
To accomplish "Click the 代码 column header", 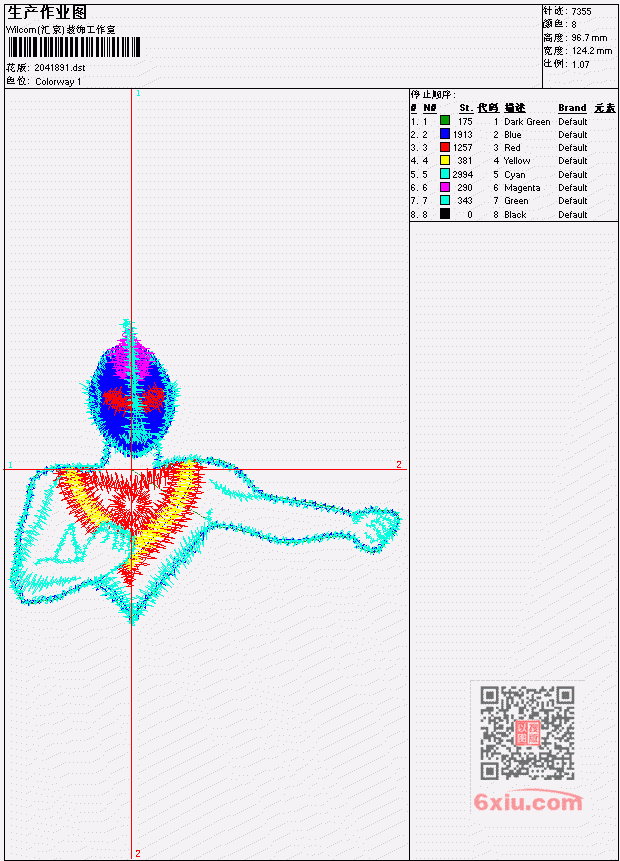I will tap(488, 108).
